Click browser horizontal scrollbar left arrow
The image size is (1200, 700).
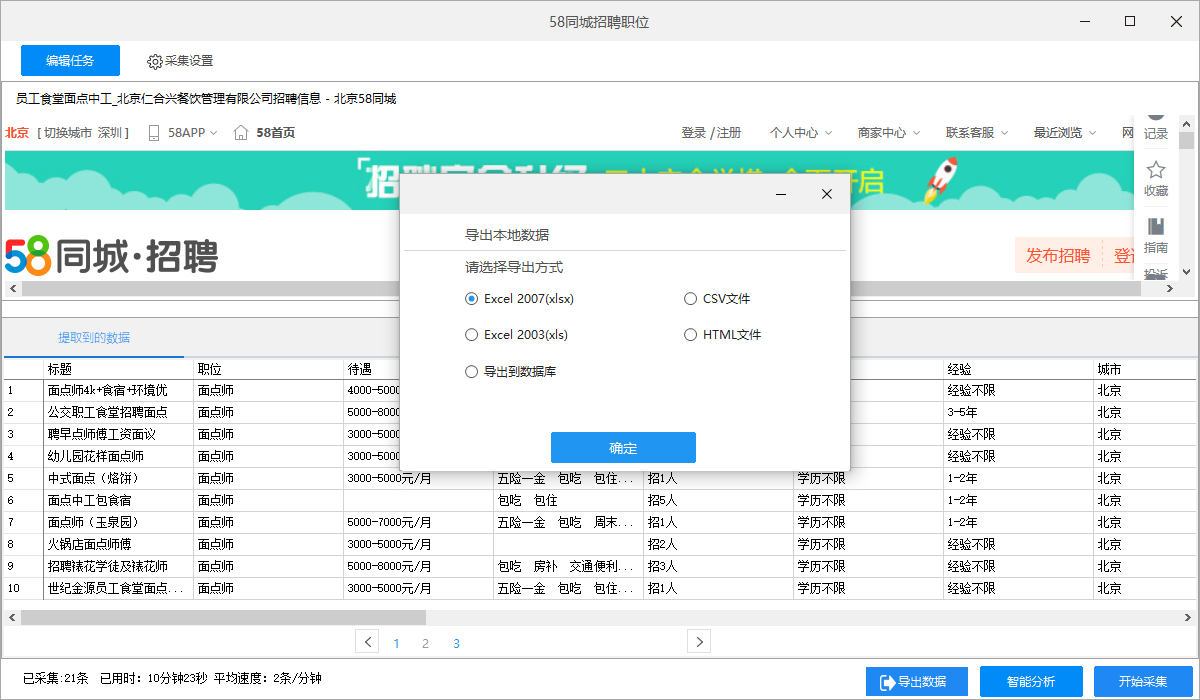[x=12, y=289]
